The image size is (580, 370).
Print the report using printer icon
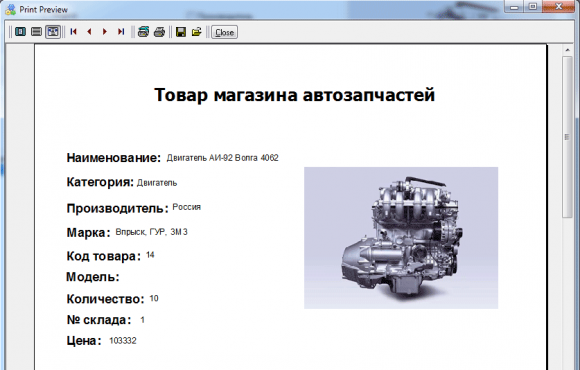[159, 32]
